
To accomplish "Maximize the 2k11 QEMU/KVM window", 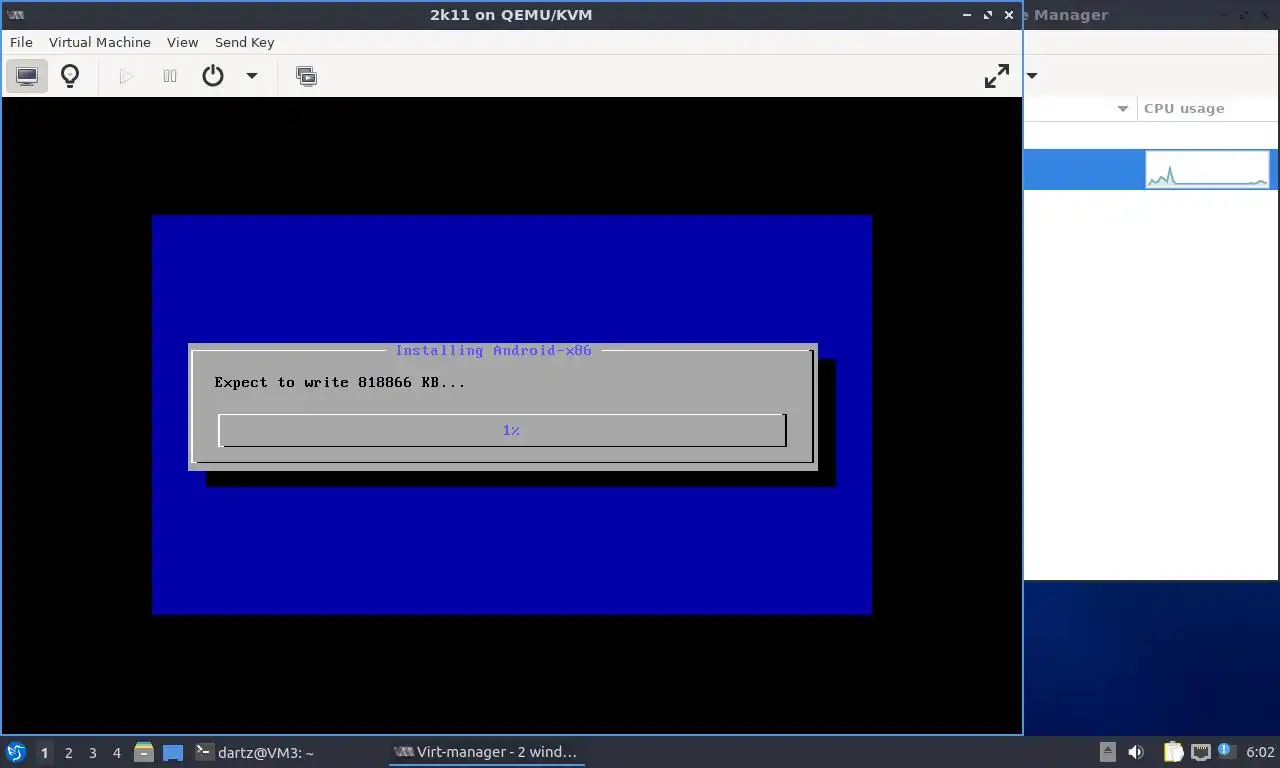I will [988, 15].
